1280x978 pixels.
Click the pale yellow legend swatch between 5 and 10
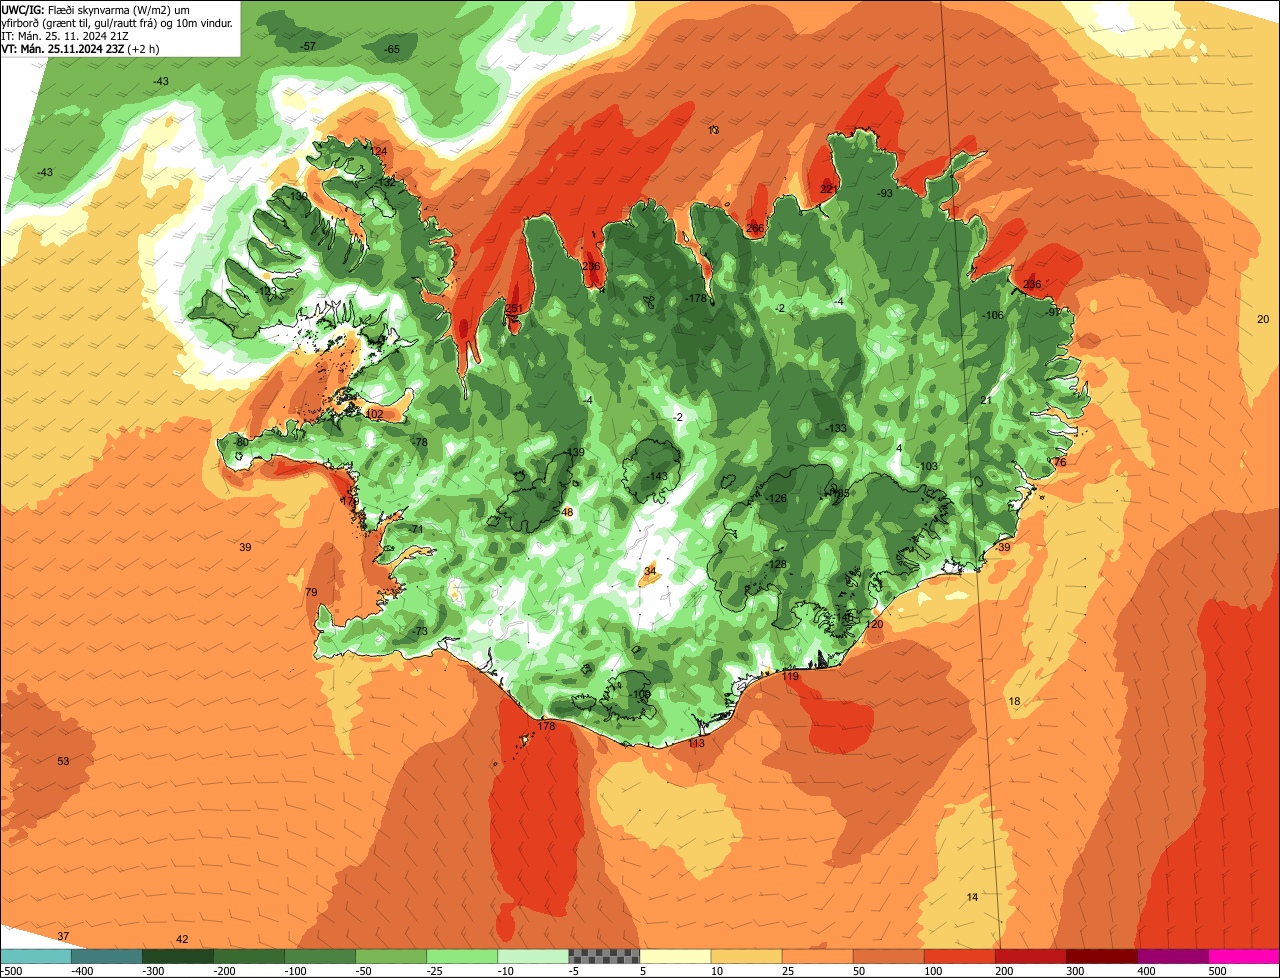pos(675,956)
